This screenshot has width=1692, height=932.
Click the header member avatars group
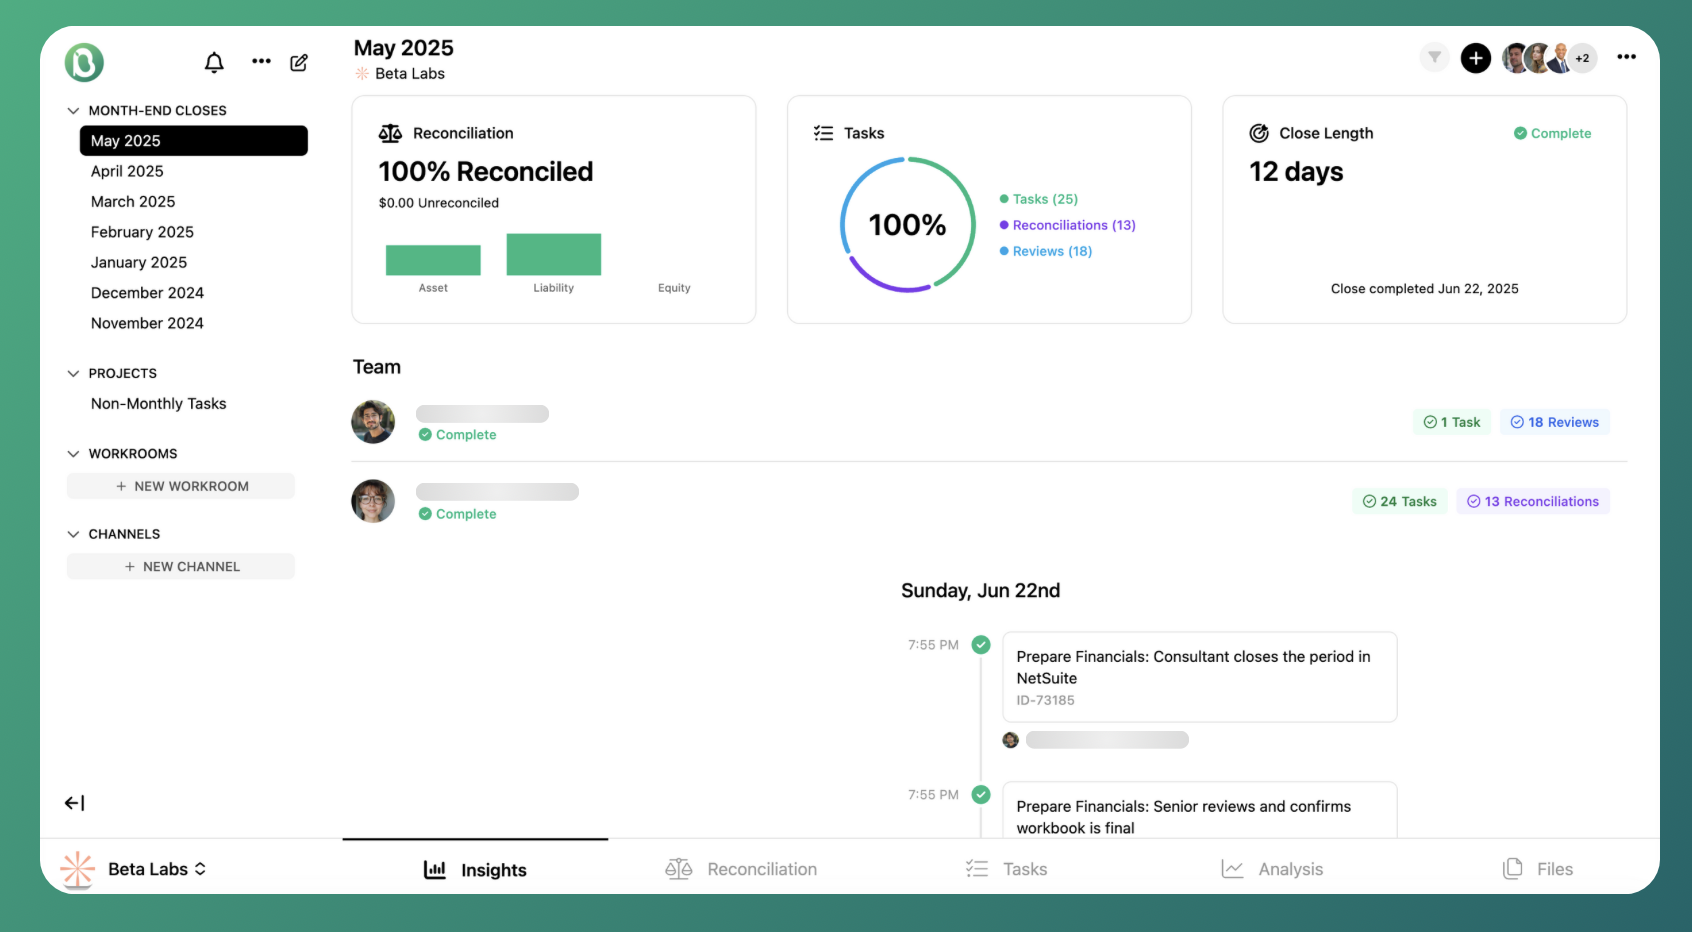coord(1549,58)
